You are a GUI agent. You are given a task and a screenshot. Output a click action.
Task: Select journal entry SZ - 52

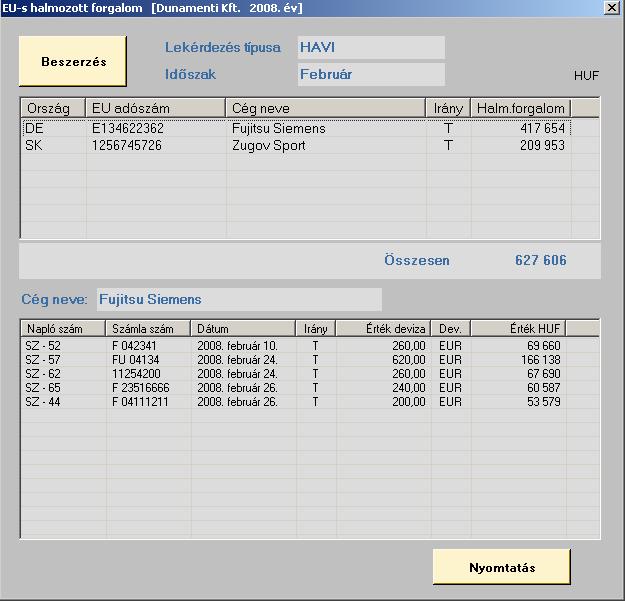pos(43,346)
